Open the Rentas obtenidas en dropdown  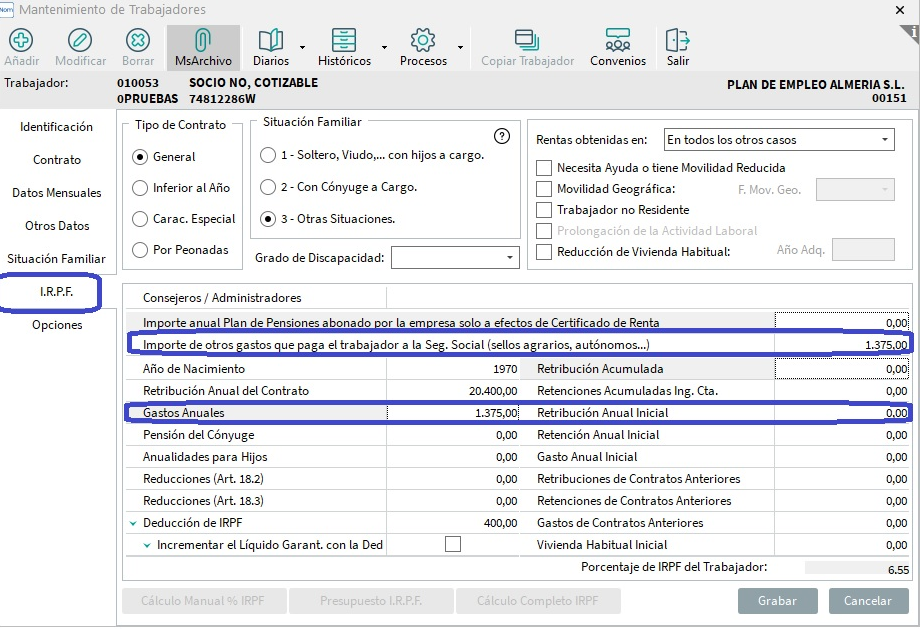pyautogui.click(x=884, y=140)
